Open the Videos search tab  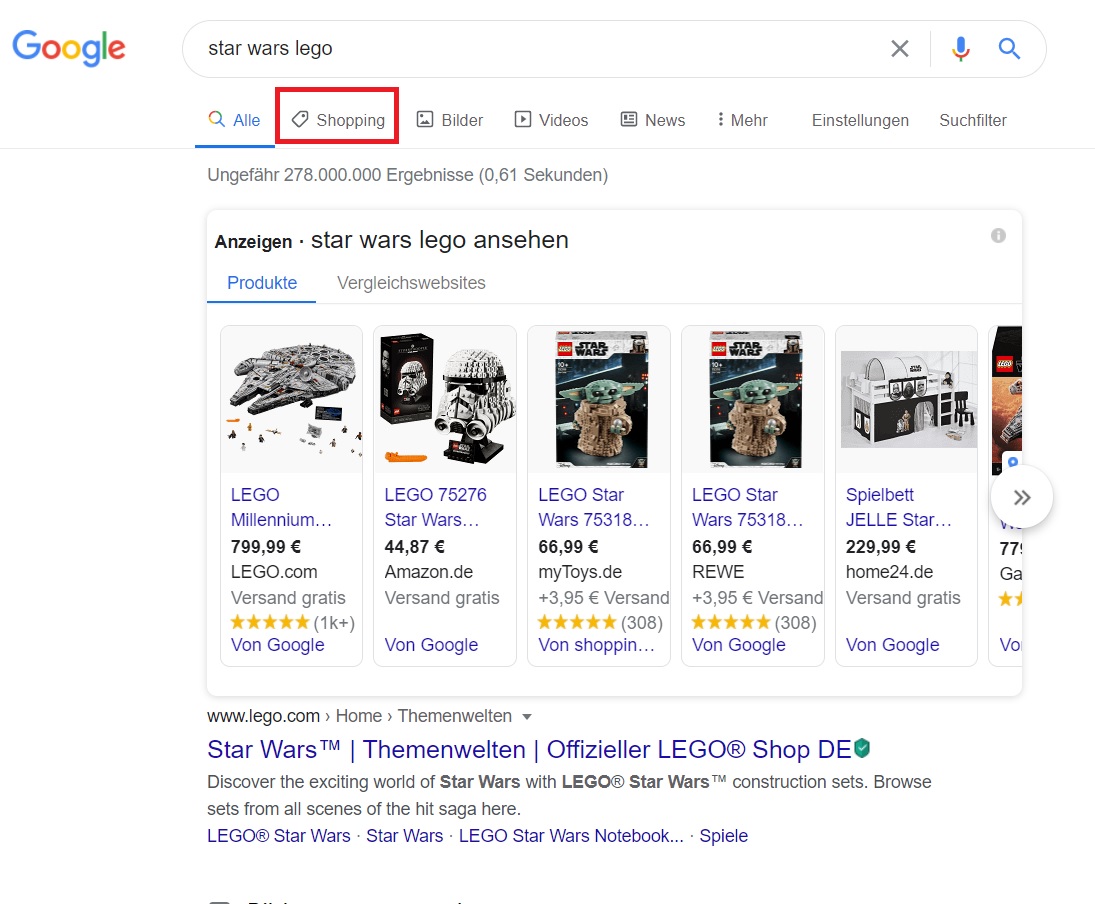coord(551,120)
